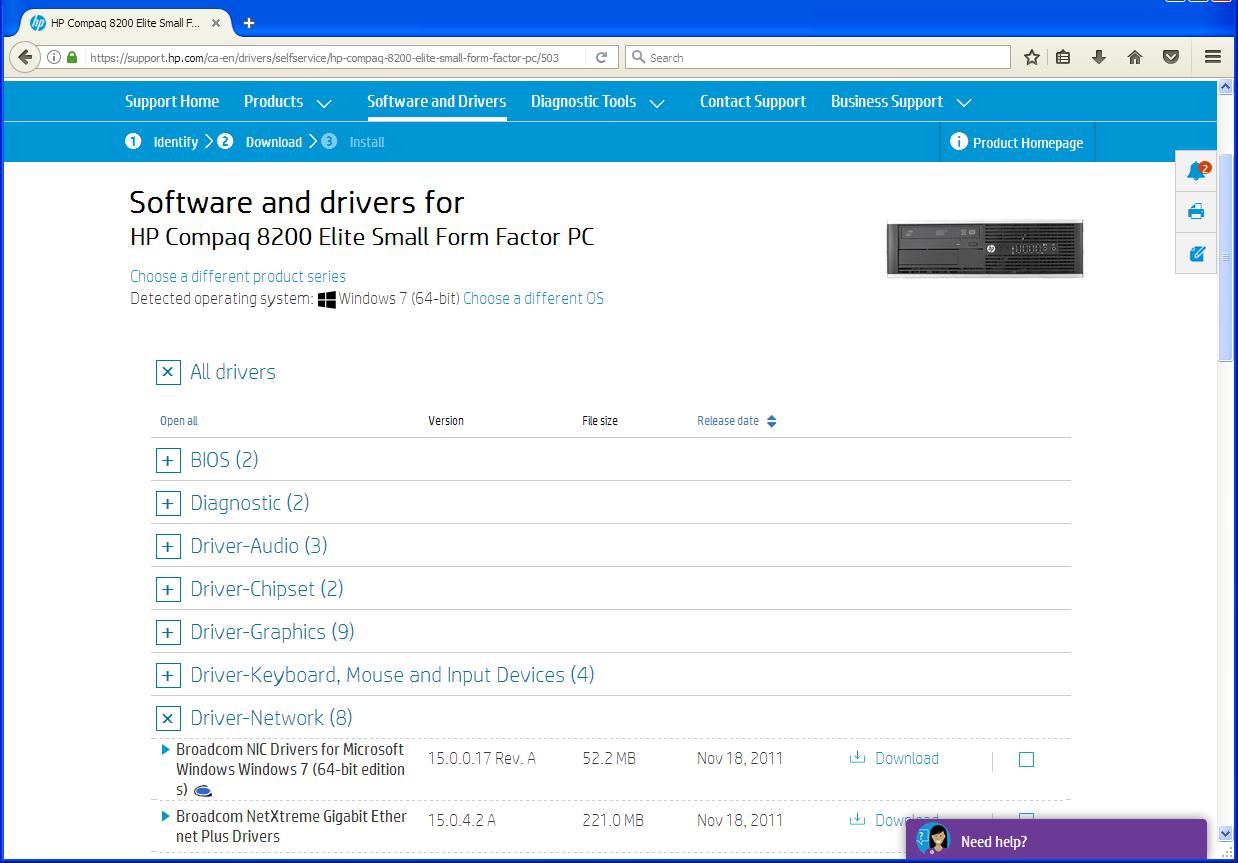1238x863 pixels.
Task: Tick the Broadcom NIC Drivers checkbox
Action: 1026,760
